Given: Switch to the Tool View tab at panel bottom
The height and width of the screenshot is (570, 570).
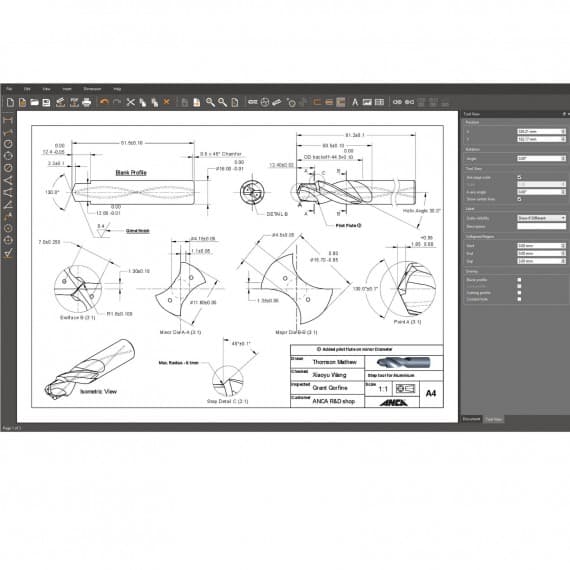Looking at the screenshot, I should (x=494, y=420).
